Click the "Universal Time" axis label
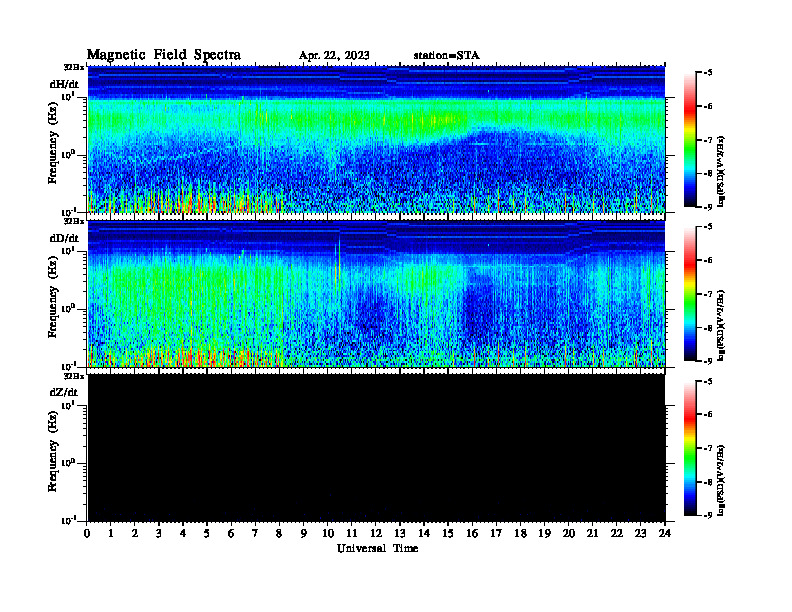The width and height of the screenshot is (792, 612). pyautogui.click(x=377, y=548)
